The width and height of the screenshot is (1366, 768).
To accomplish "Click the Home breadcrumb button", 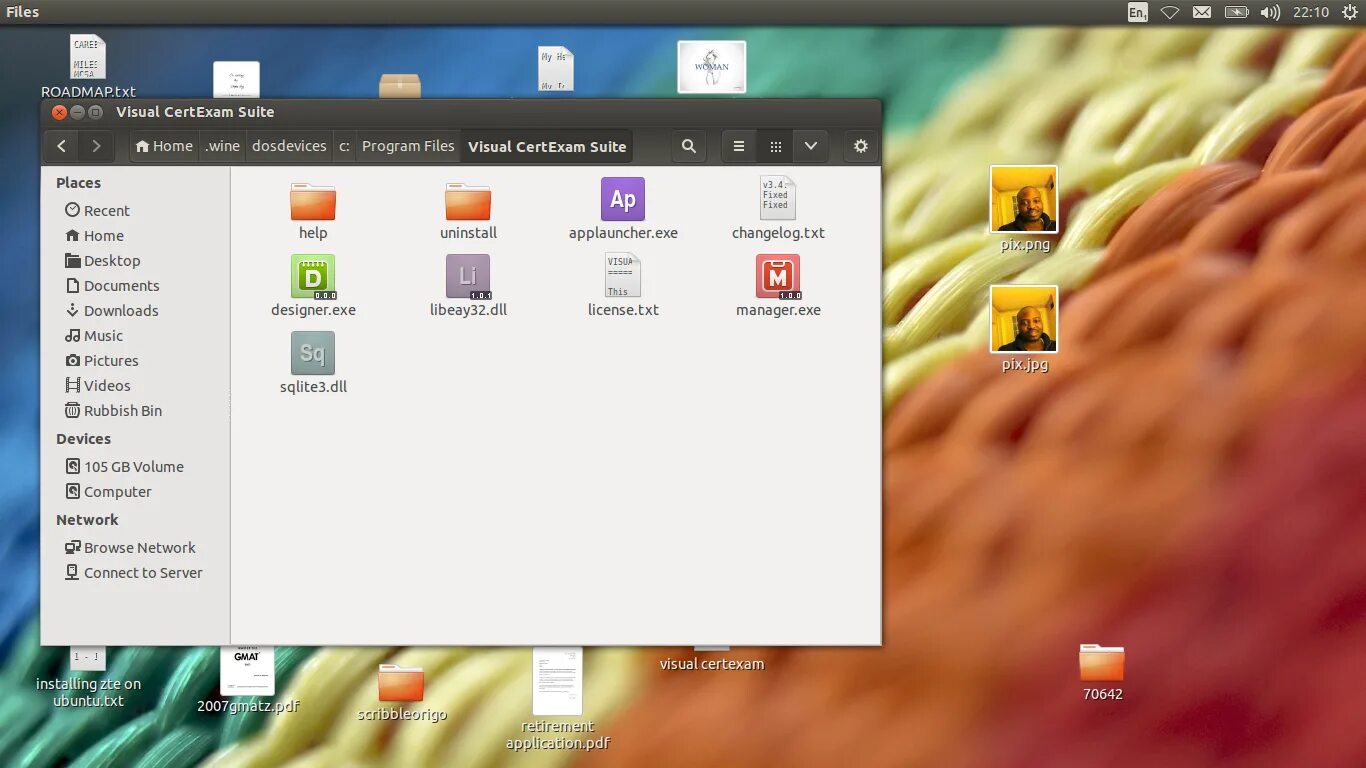I will (x=164, y=146).
